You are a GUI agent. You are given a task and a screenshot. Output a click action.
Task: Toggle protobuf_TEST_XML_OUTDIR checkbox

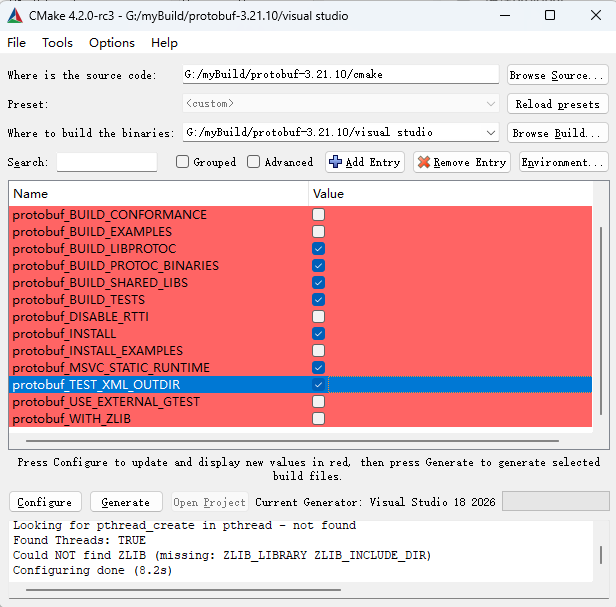coord(318,384)
